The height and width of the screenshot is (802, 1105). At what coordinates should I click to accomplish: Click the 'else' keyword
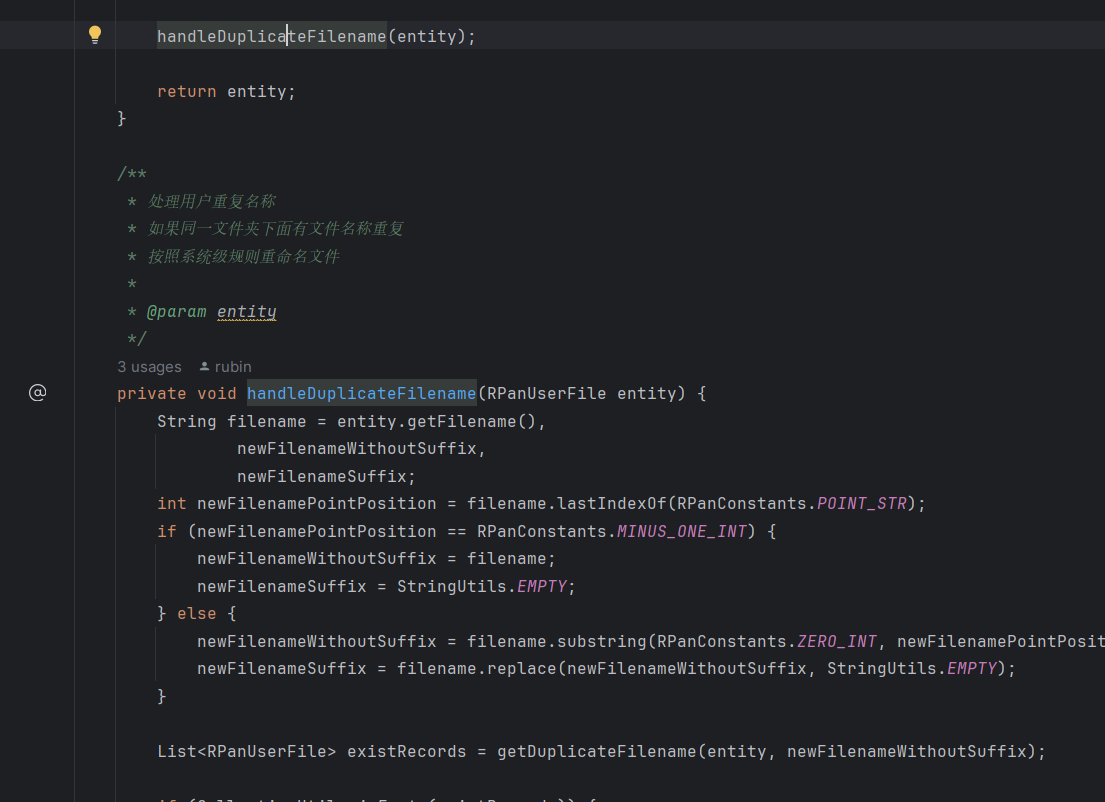click(x=197, y=614)
